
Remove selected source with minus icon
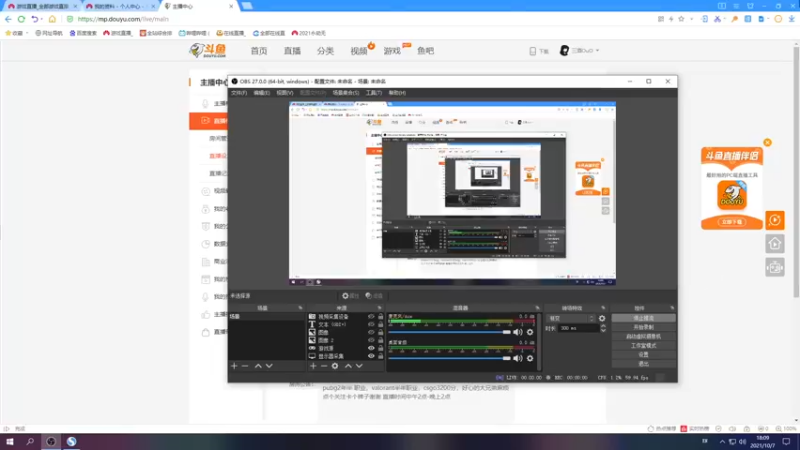tap(324, 366)
